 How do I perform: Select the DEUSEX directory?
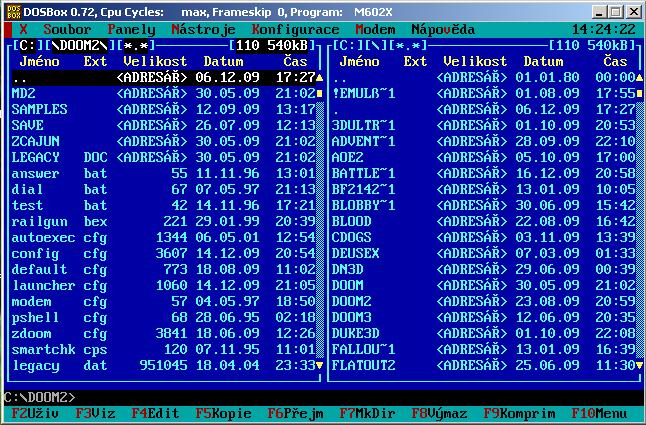coord(483,253)
